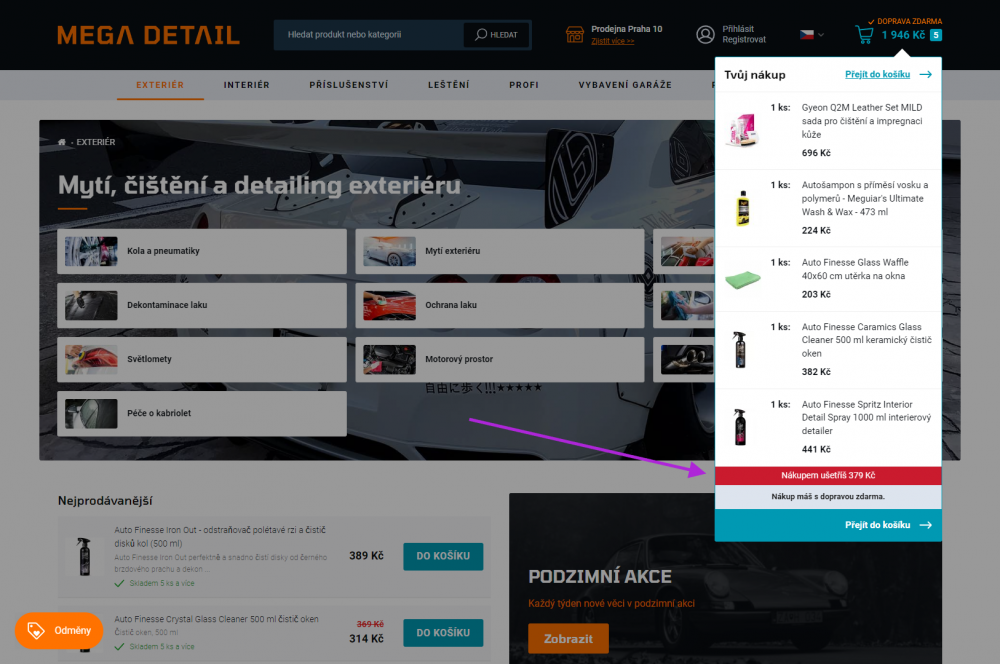Open Auto Finesse Caramics Glass Cleaner item
The height and width of the screenshot is (664, 1000).
pyautogui.click(x=867, y=340)
